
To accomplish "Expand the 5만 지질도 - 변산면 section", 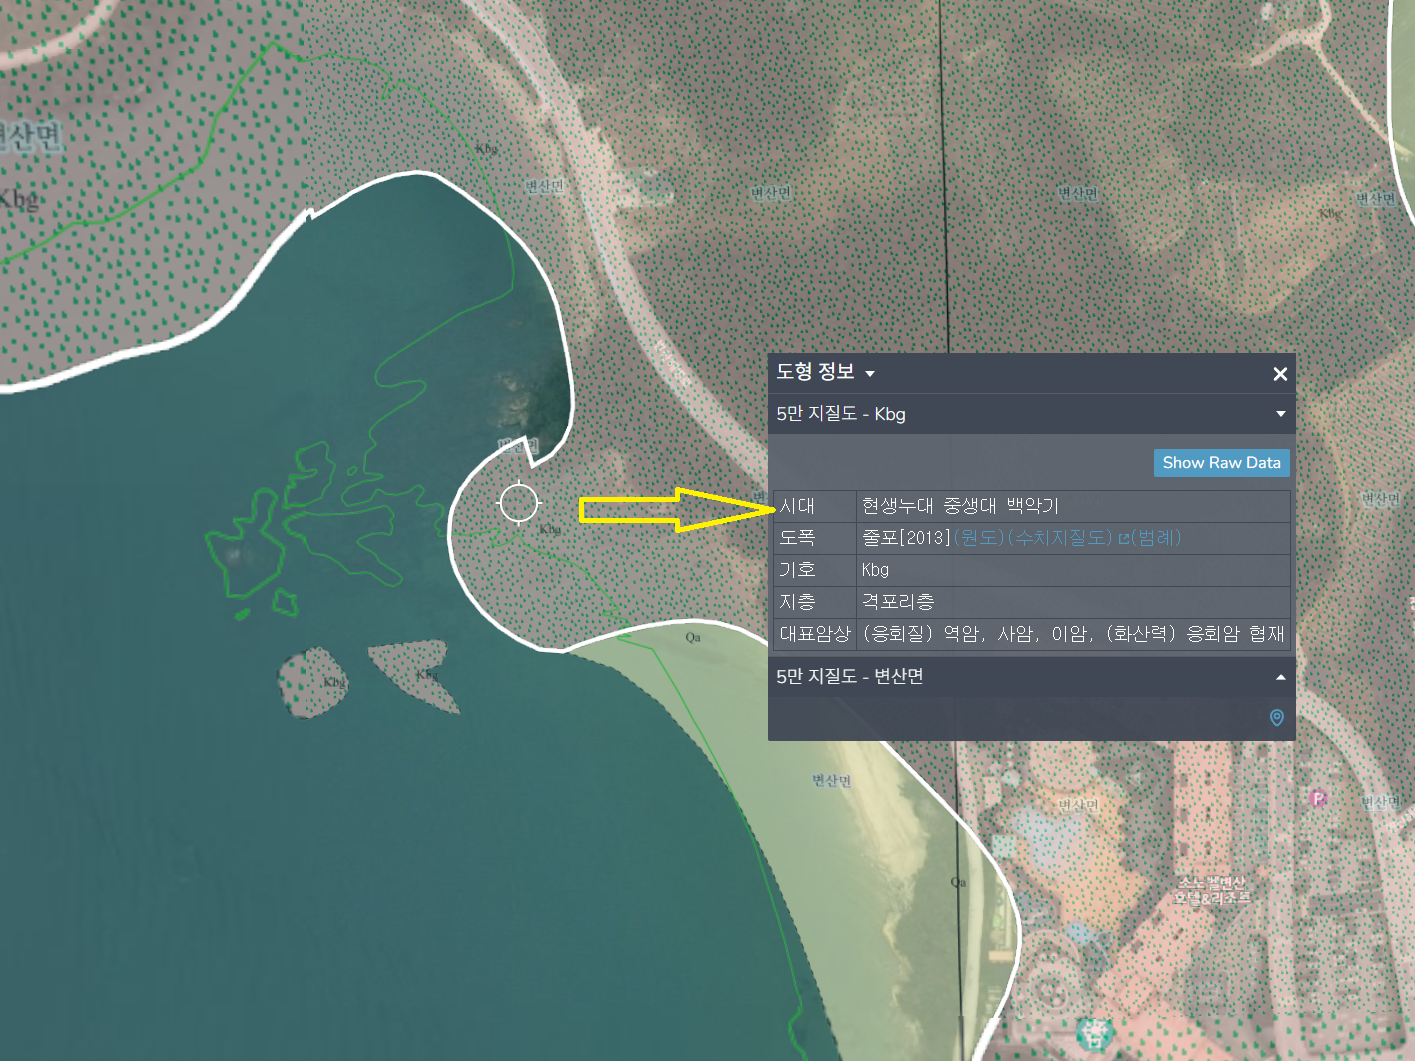I will pyautogui.click(x=1280, y=677).
